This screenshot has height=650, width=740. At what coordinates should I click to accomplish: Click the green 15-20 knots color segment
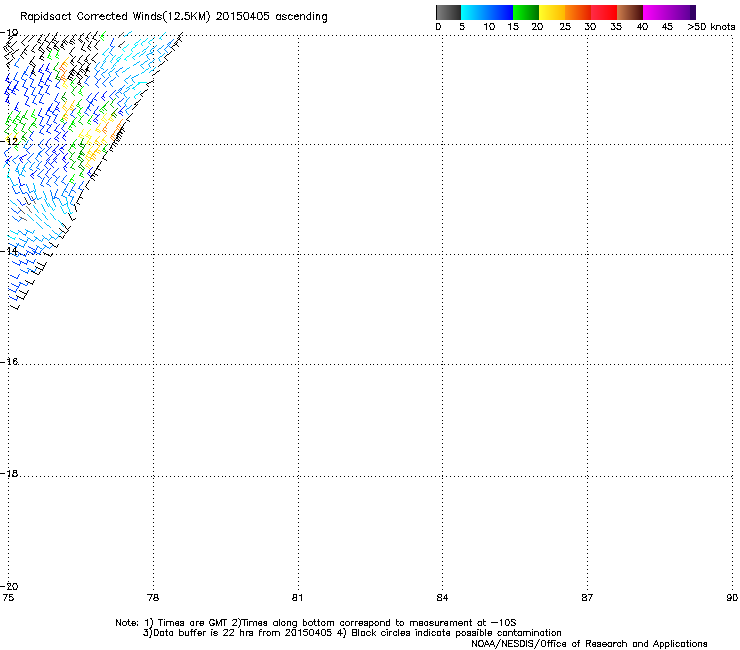point(526,12)
